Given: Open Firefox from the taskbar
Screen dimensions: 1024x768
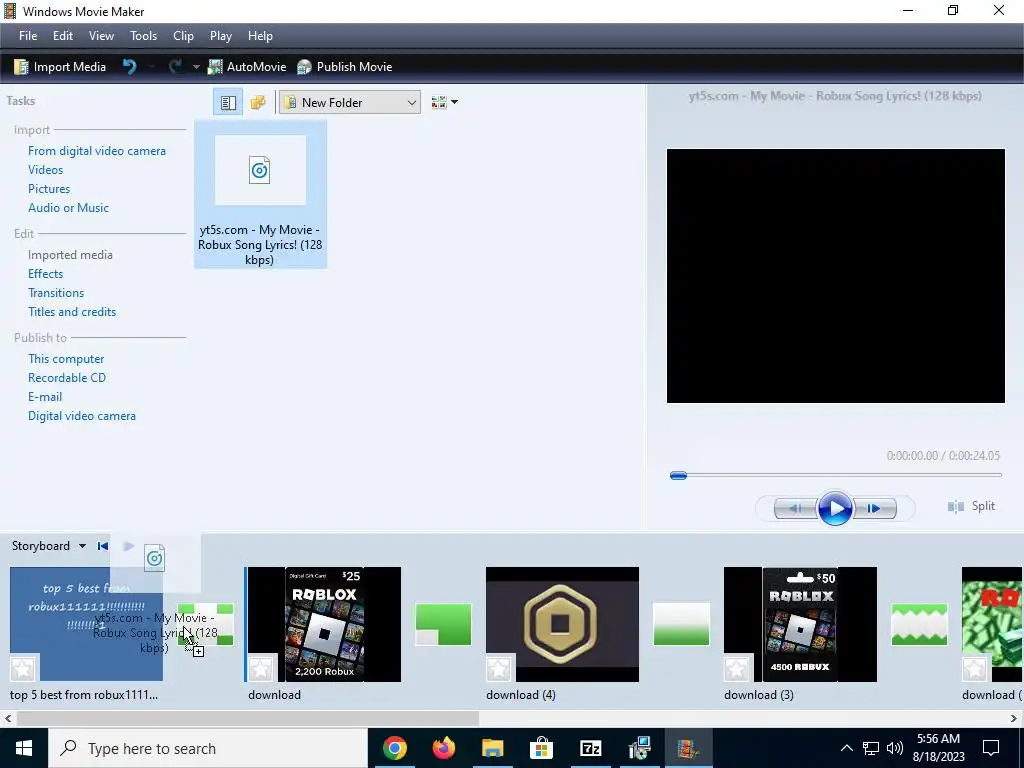Looking at the screenshot, I should [443, 748].
